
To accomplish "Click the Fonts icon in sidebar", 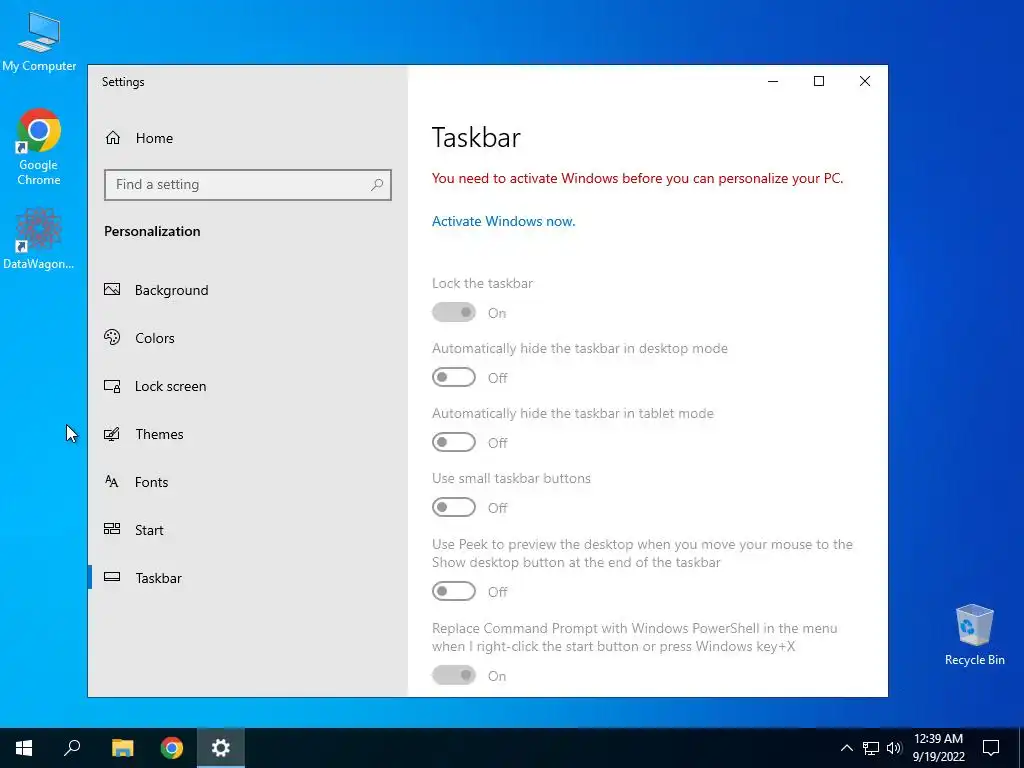I will click(x=112, y=481).
